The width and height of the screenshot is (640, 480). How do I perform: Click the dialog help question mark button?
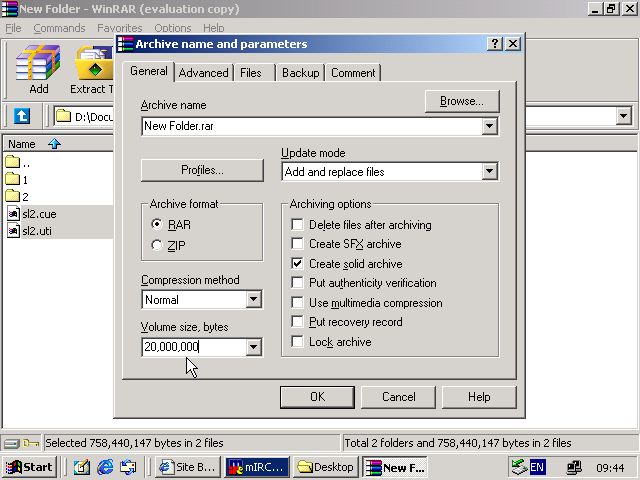[x=494, y=44]
